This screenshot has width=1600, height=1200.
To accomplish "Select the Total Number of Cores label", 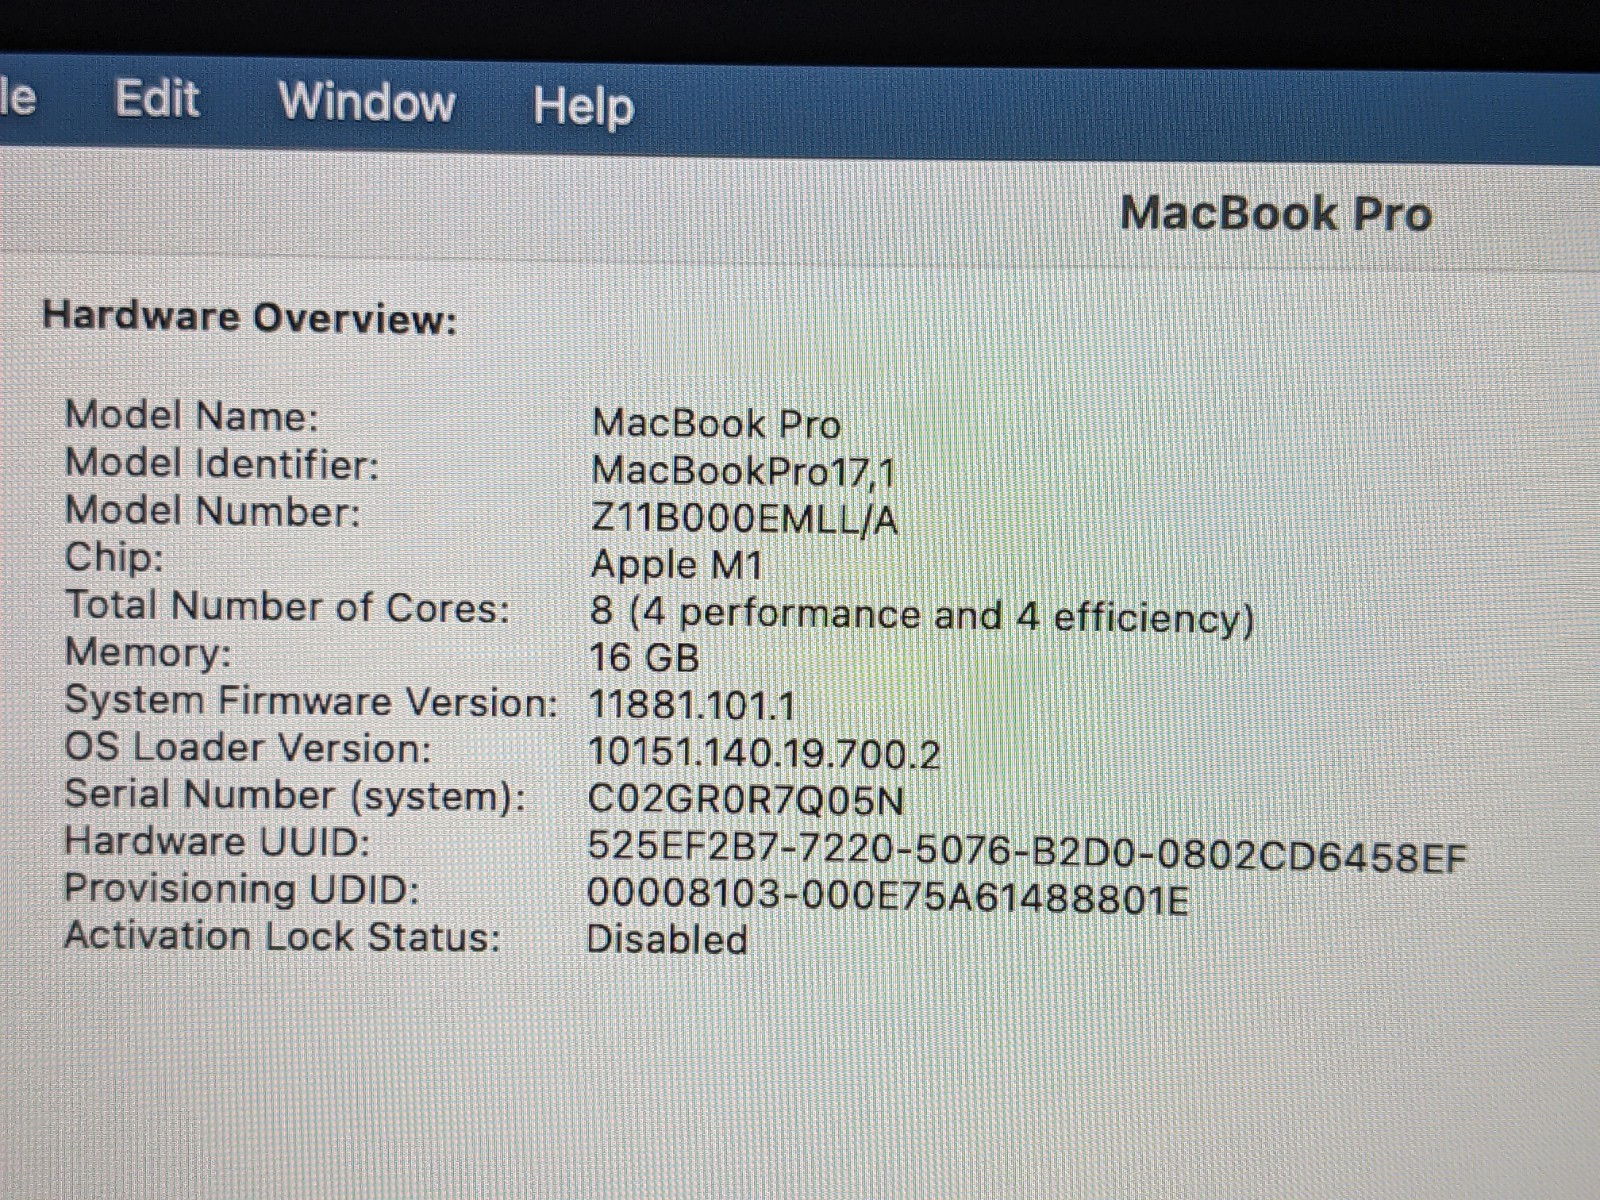I will coord(288,606).
